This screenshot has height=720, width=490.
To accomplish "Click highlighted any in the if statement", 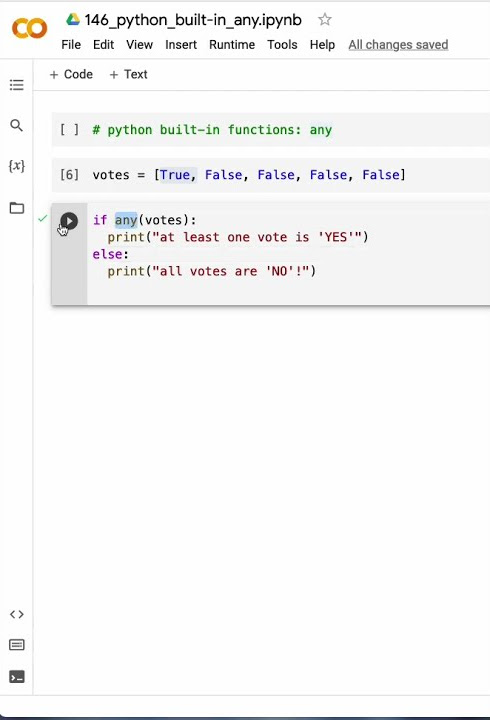I will click(x=126, y=220).
